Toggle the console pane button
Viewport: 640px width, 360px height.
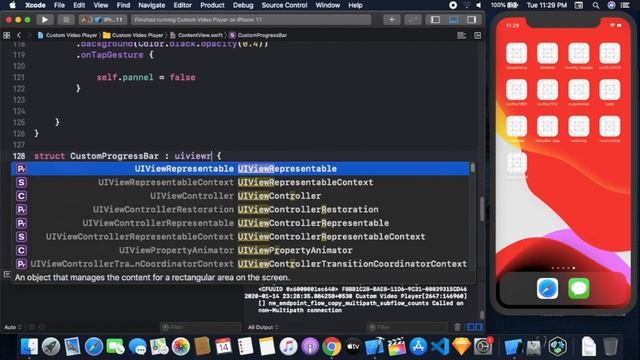tap(478, 327)
